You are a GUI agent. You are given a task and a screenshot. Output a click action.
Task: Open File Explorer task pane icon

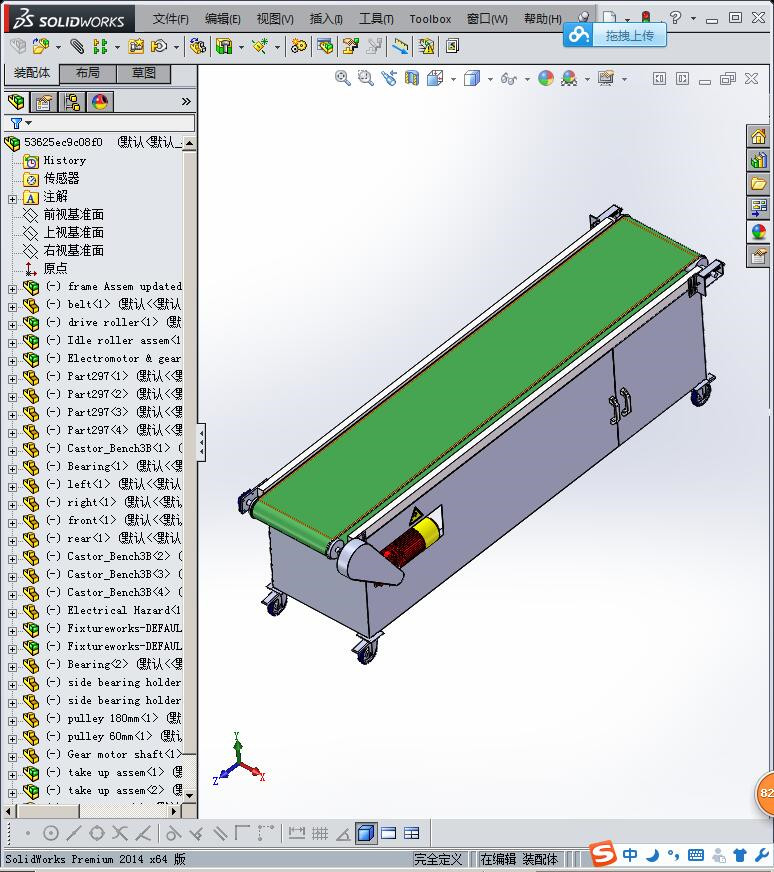[758, 184]
